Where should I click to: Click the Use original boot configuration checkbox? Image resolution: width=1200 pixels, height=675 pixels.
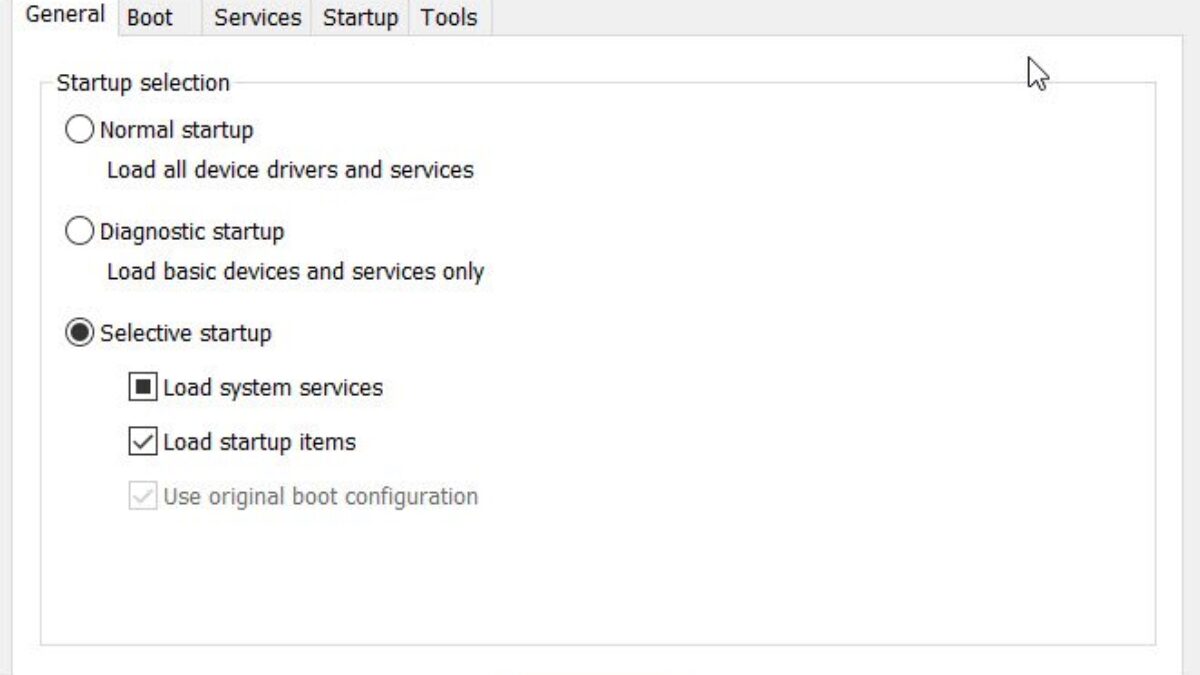[143, 496]
